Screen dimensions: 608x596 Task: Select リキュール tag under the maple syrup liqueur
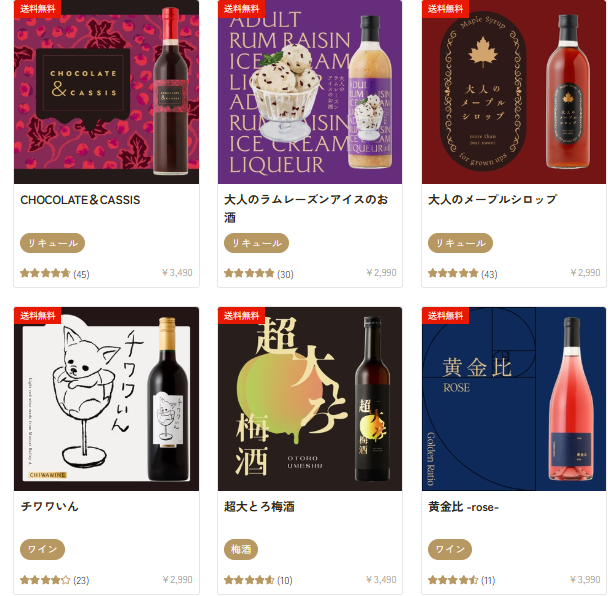460,243
